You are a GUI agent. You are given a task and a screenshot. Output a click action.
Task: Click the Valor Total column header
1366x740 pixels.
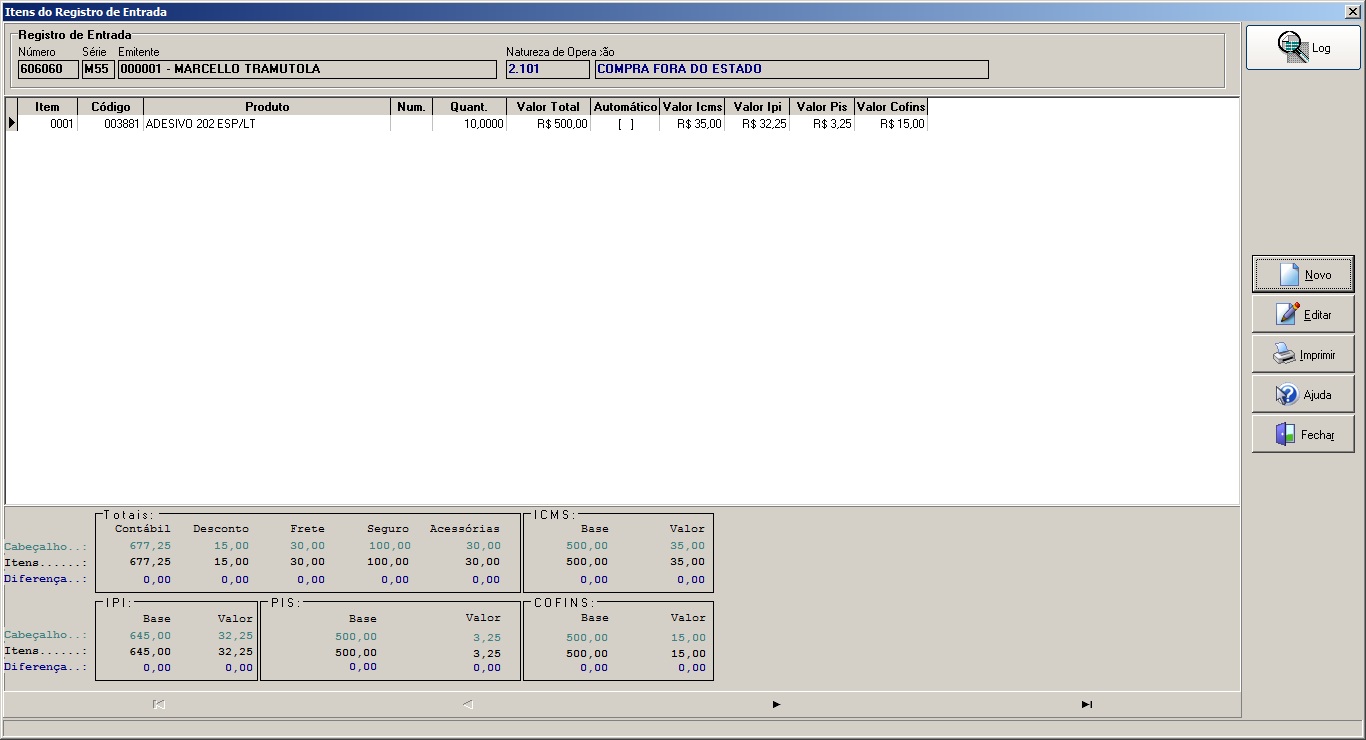point(548,107)
